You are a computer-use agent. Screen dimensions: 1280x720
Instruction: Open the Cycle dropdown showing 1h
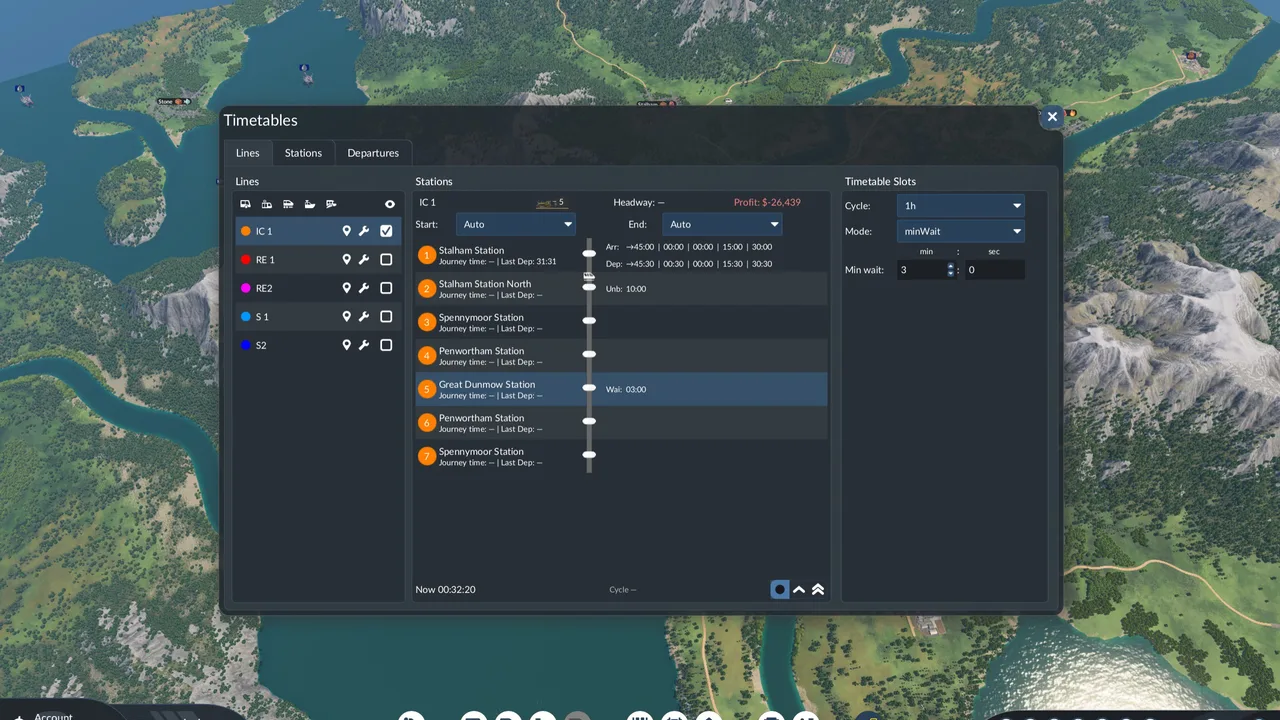tap(961, 206)
